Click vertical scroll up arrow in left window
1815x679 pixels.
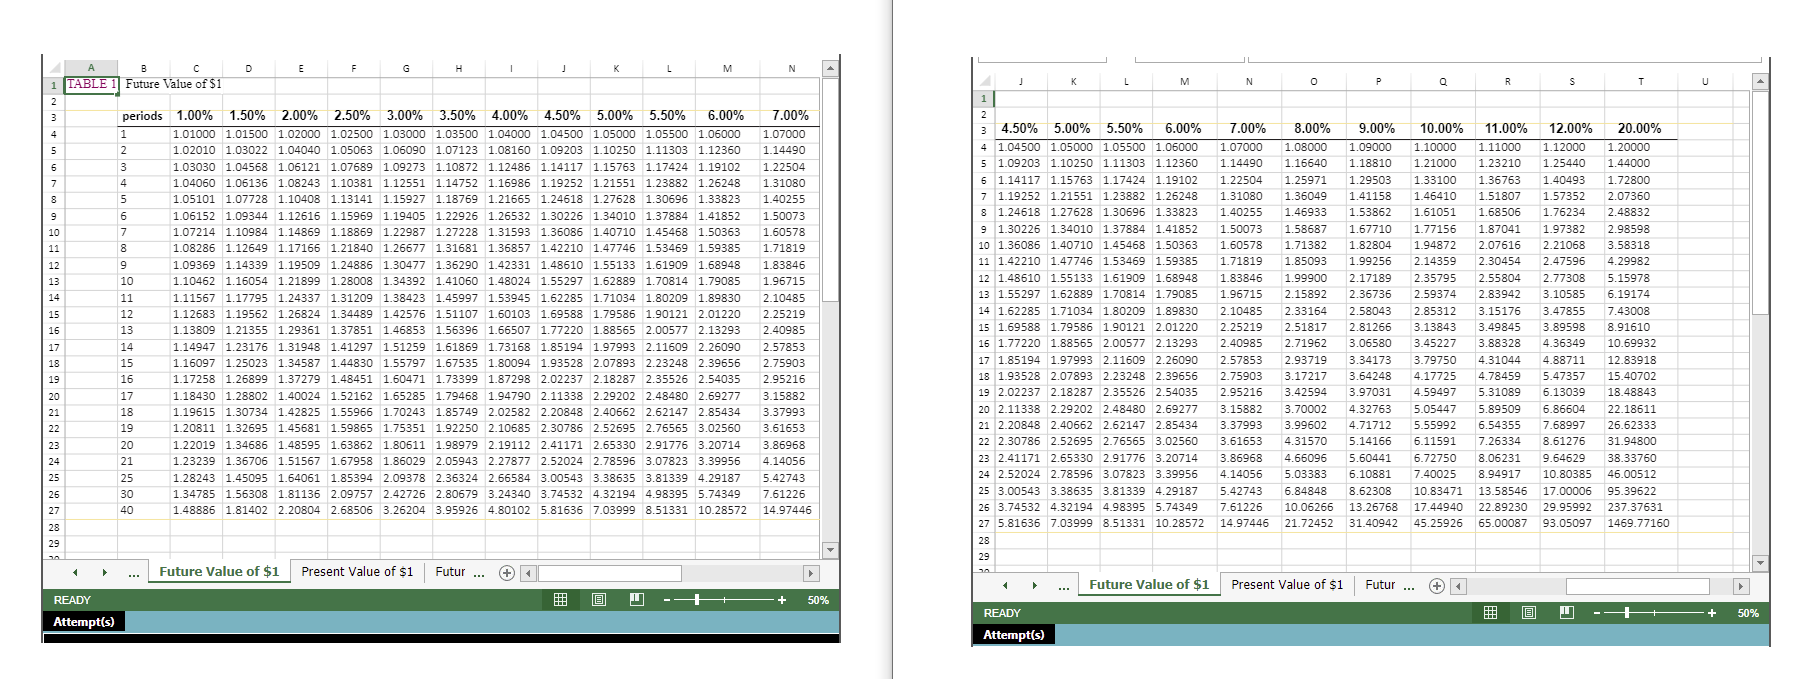click(x=829, y=68)
